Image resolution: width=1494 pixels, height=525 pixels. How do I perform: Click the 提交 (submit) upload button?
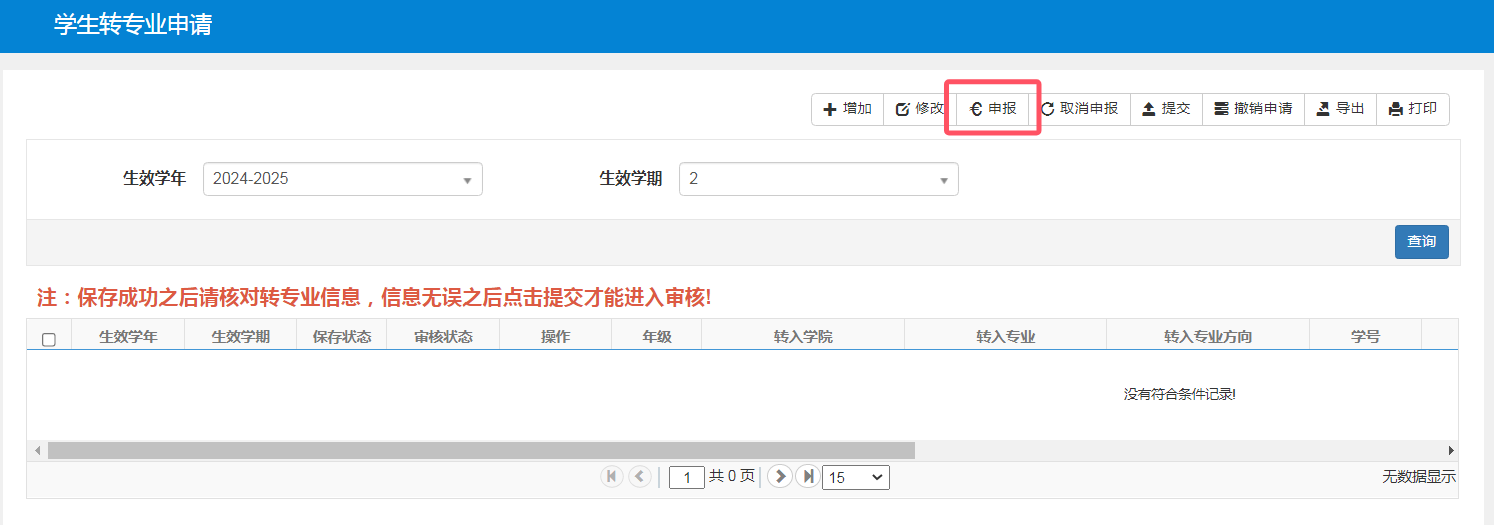pos(1166,109)
